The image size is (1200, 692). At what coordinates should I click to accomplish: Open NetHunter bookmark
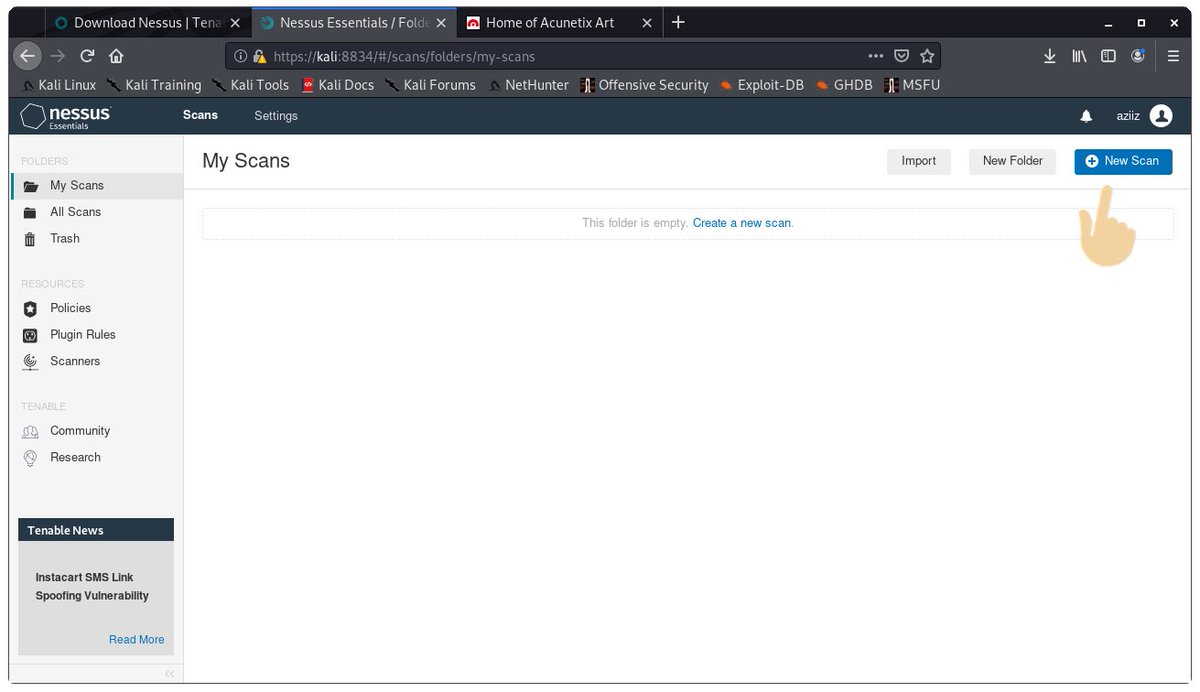click(x=528, y=85)
